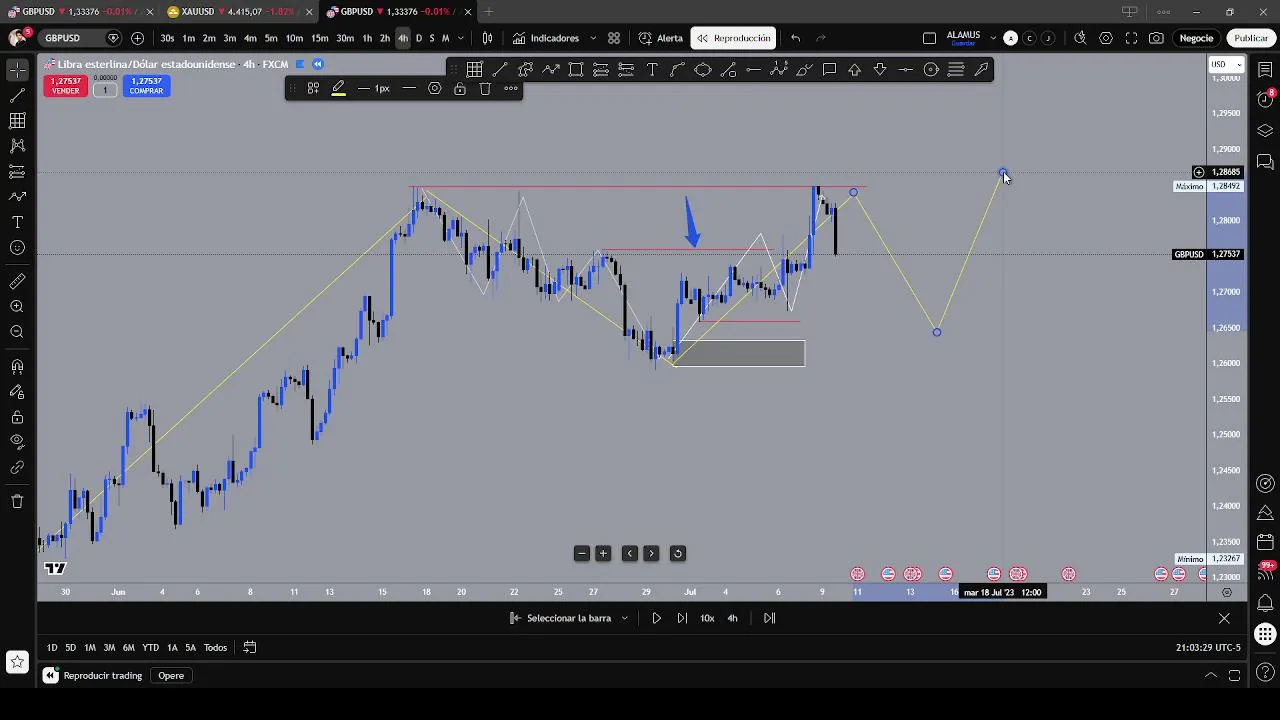Open the USD currency dropdown on price axis

[1226, 64]
